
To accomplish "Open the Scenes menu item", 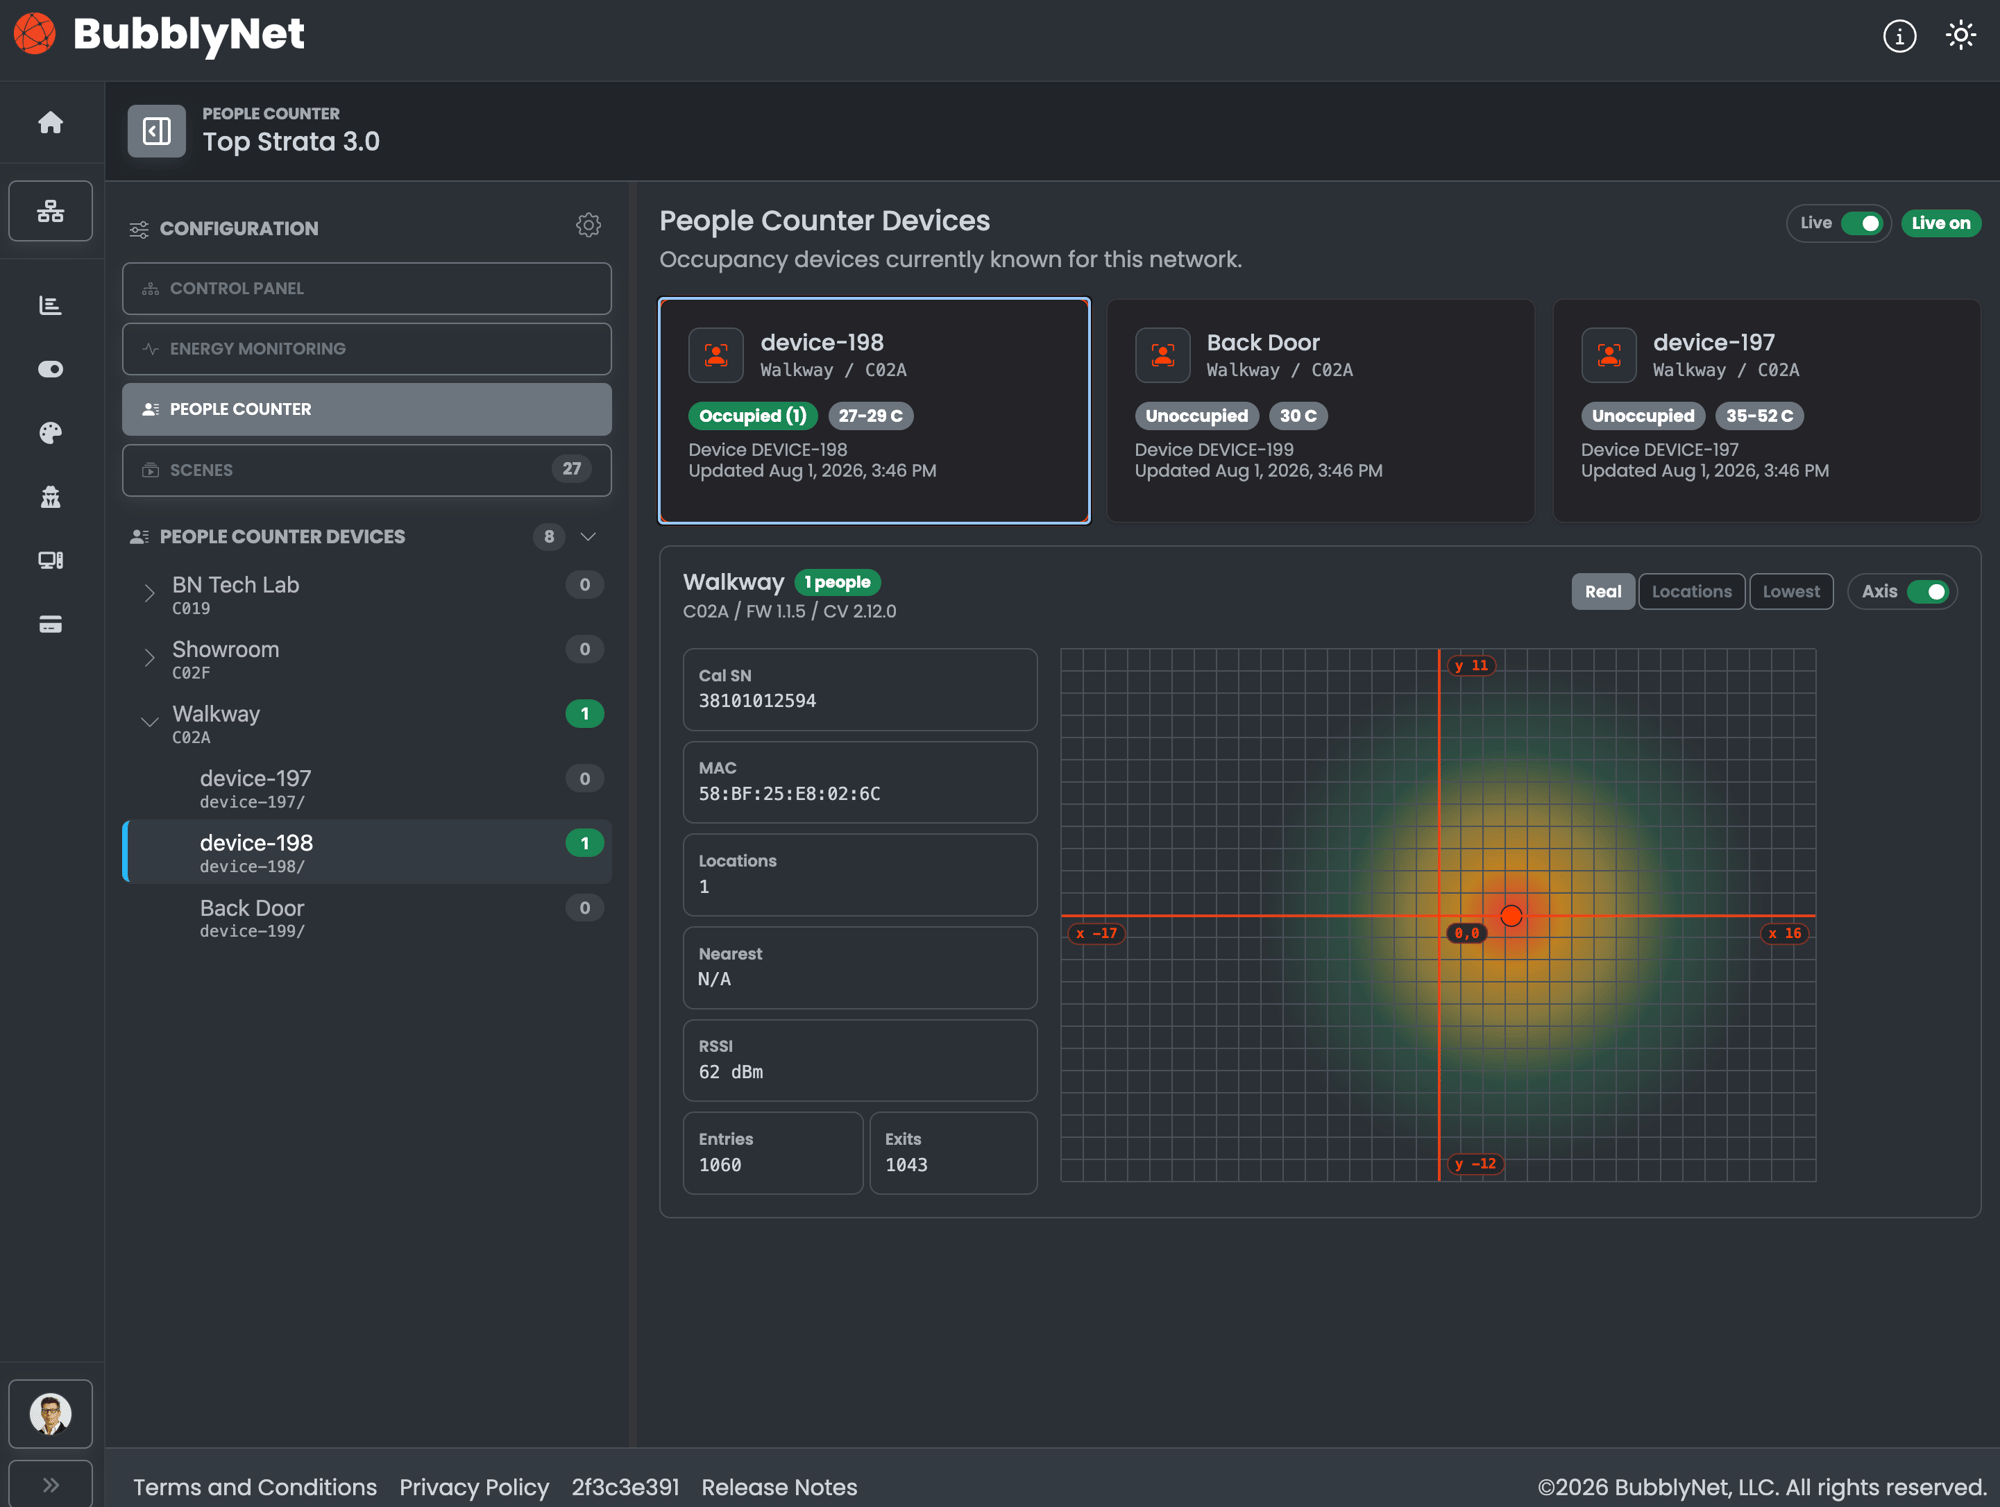I will click(367, 470).
